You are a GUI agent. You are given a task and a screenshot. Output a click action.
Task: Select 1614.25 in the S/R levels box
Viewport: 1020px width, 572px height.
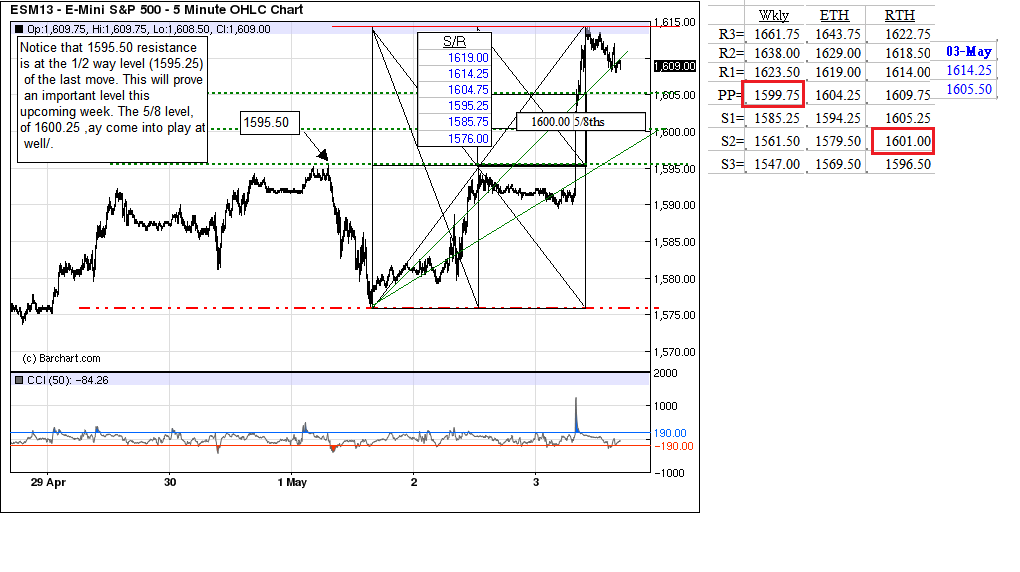pyautogui.click(x=468, y=74)
